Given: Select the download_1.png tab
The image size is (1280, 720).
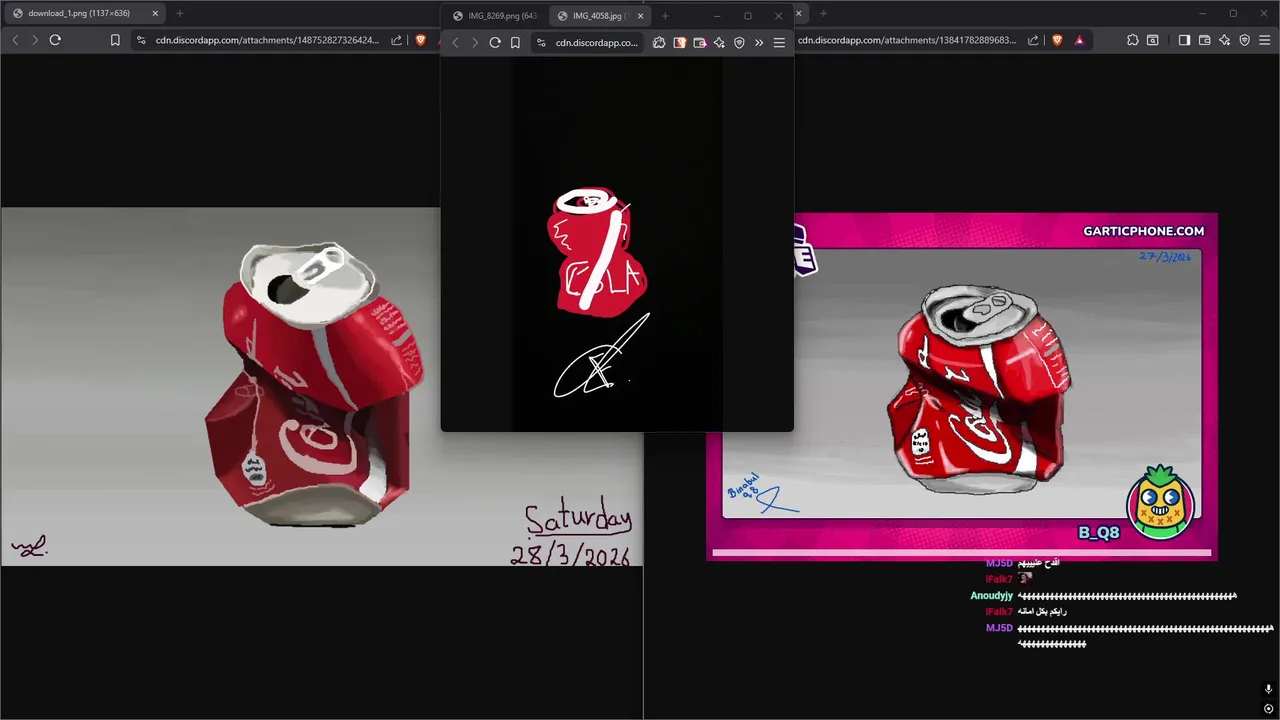Looking at the screenshot, I should point(85,14).
